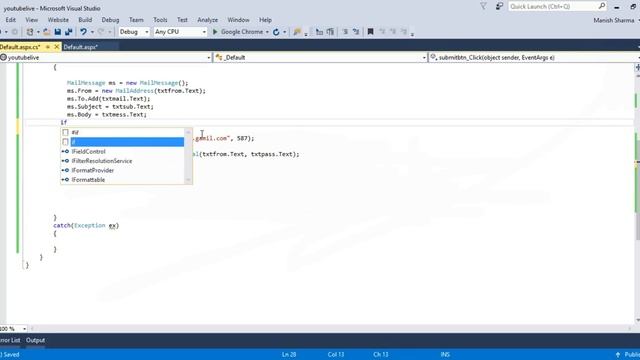The width and height of the screenshot is (640, 360).
Task: Select IFieldControl in IntelliSense list
Action: tap(122, 151)
